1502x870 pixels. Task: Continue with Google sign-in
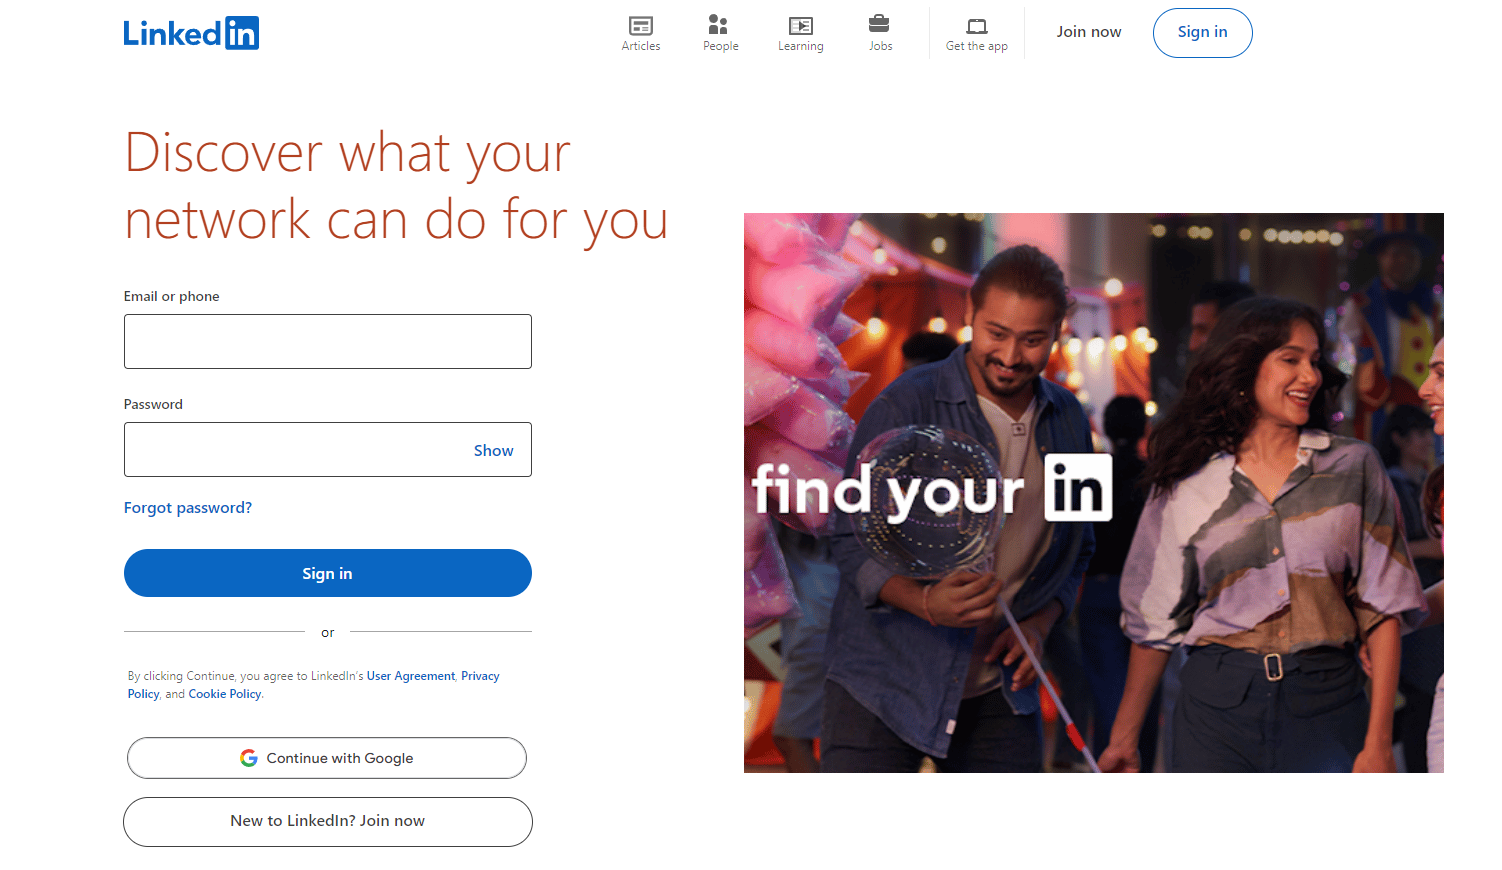click(327, 758)
